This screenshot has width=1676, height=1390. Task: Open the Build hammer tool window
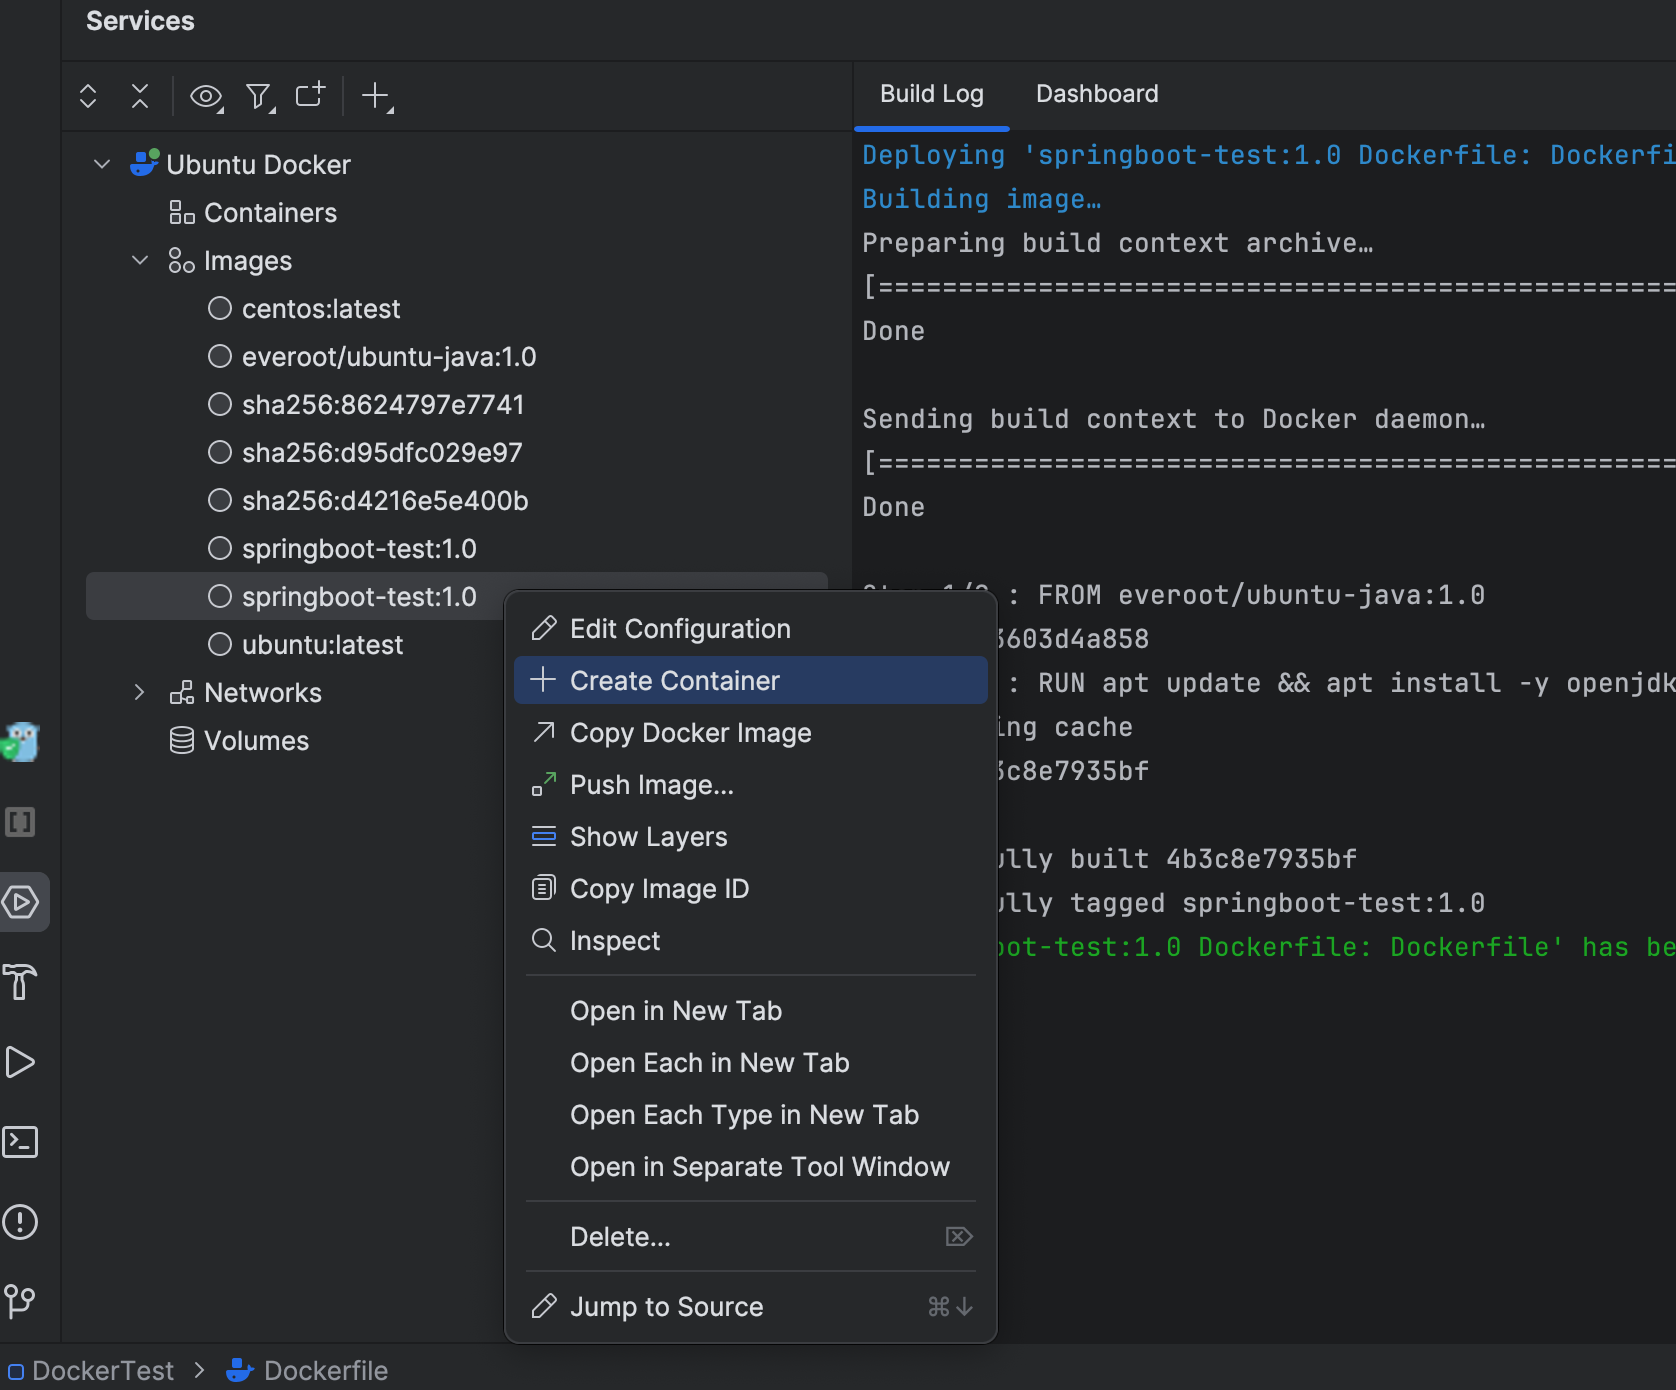coord(20,982)
